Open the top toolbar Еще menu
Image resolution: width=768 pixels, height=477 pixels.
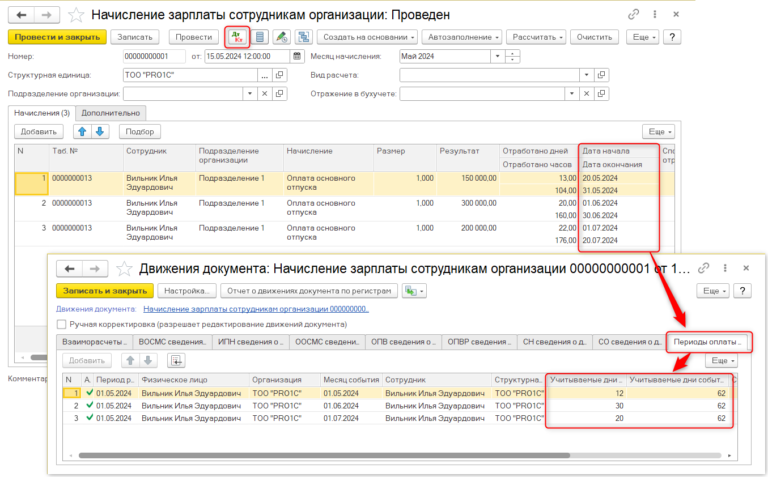click(643, 37)
